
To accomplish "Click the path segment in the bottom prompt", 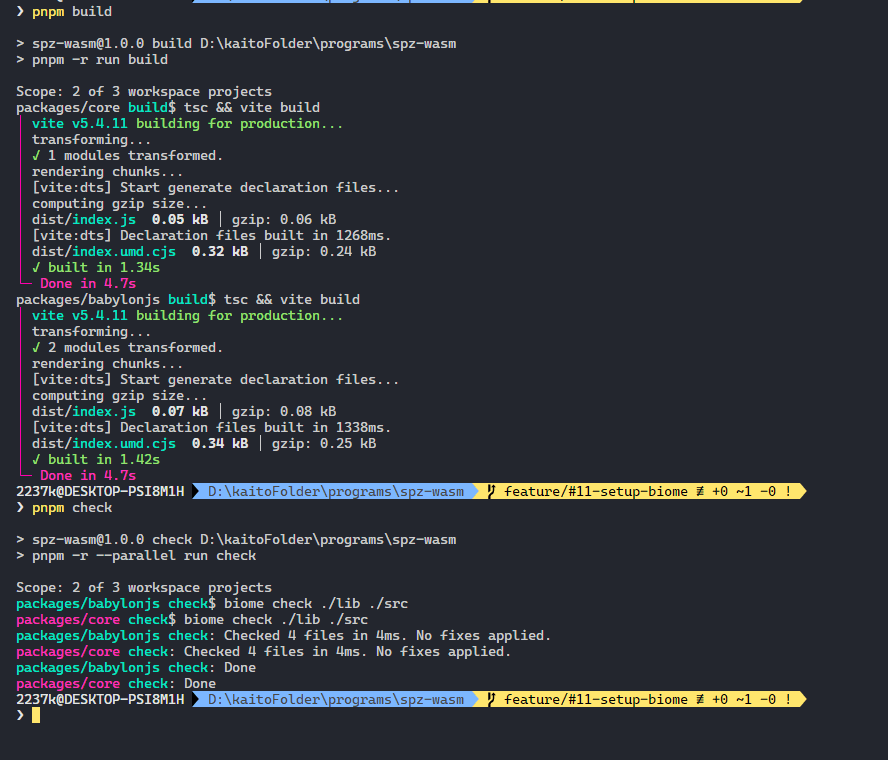I will tap(336, 699).
